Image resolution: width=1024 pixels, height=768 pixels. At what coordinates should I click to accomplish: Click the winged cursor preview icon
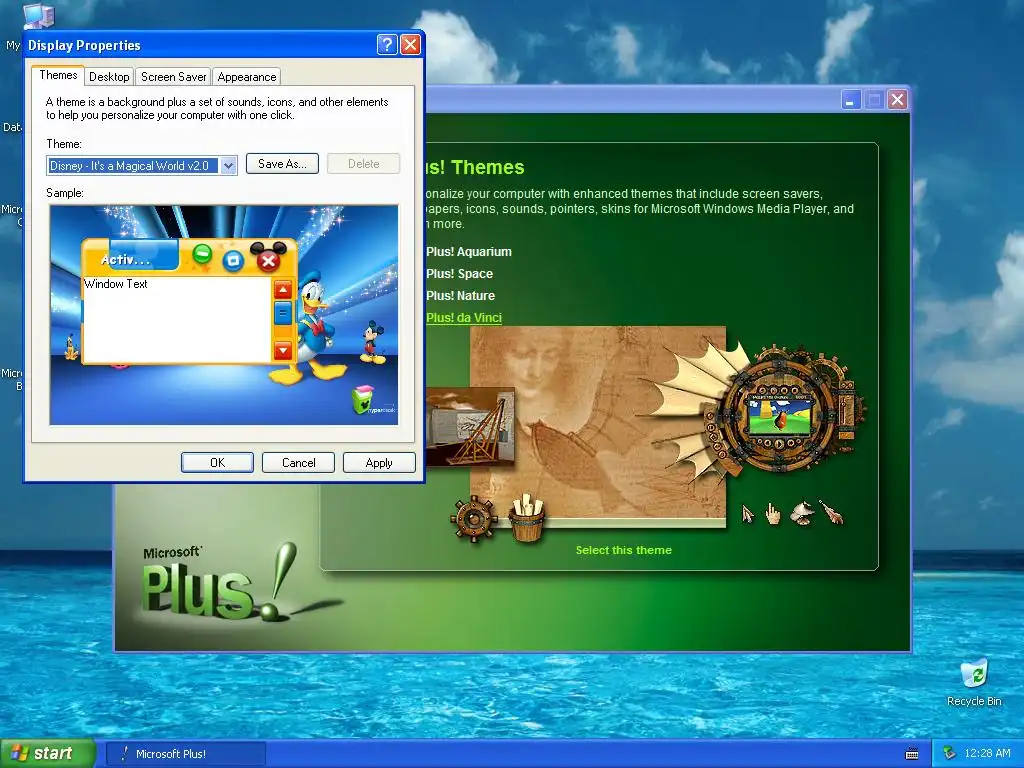[802, 513]
